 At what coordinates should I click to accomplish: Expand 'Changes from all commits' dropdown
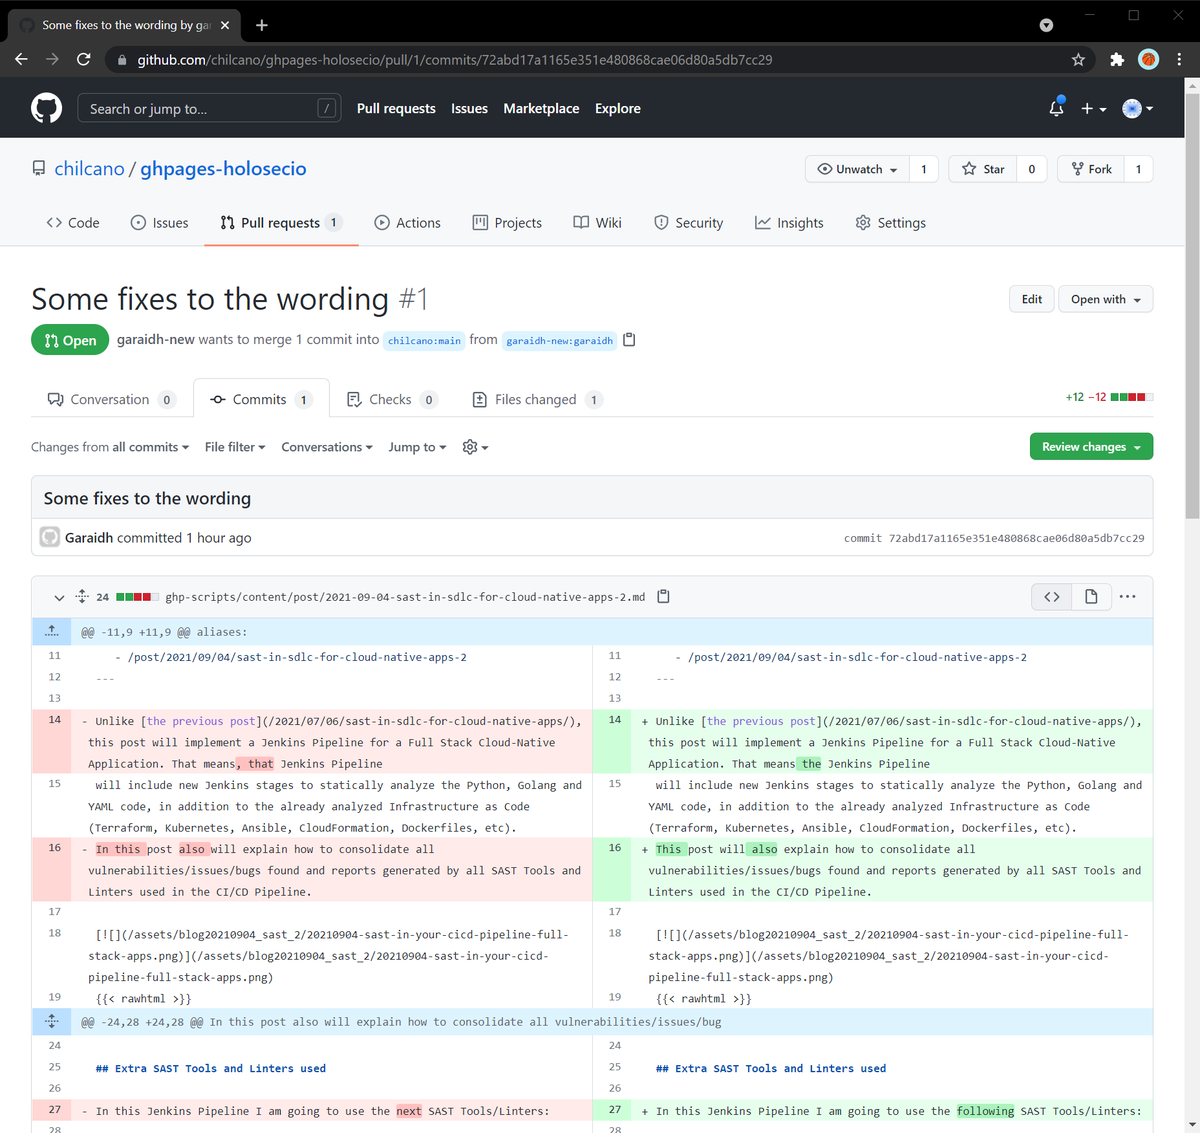[110, 447]
